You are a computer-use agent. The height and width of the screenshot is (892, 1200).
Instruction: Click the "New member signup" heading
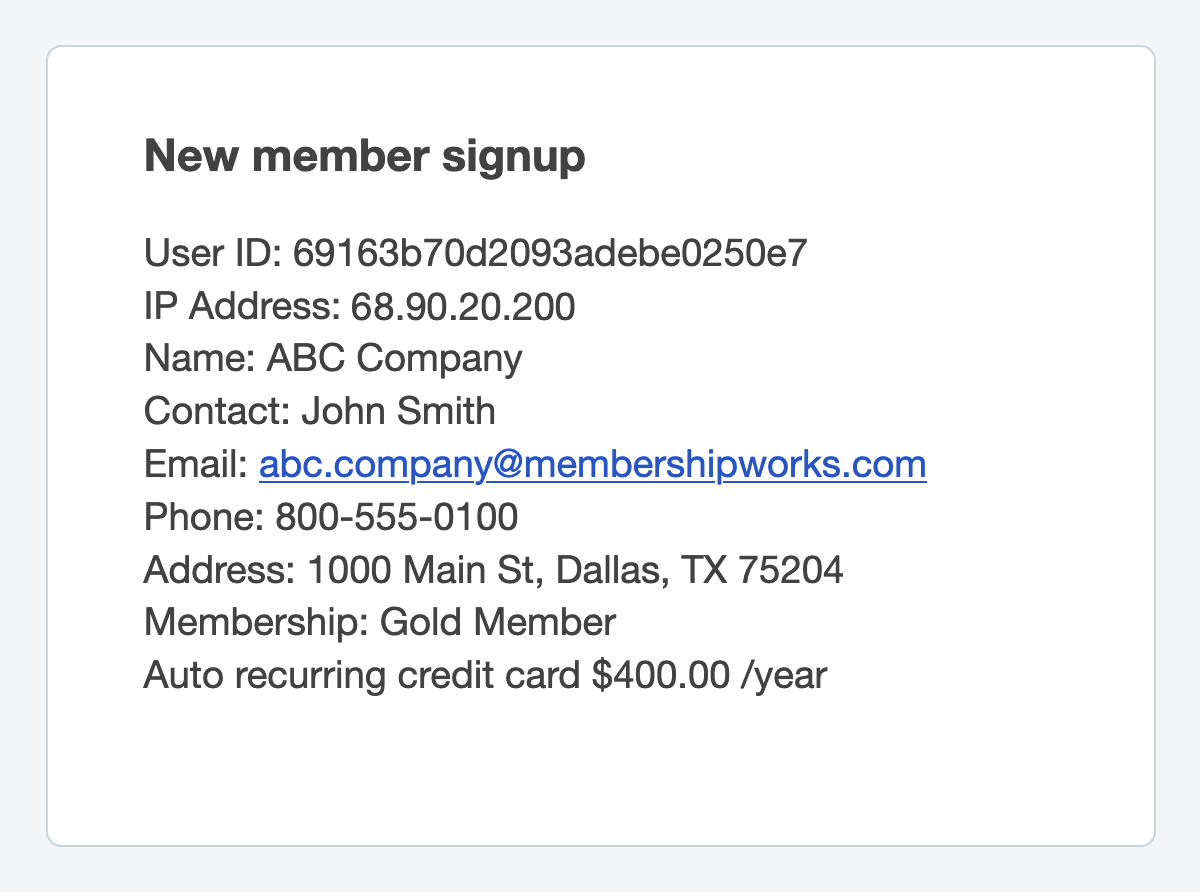point(365,157)
